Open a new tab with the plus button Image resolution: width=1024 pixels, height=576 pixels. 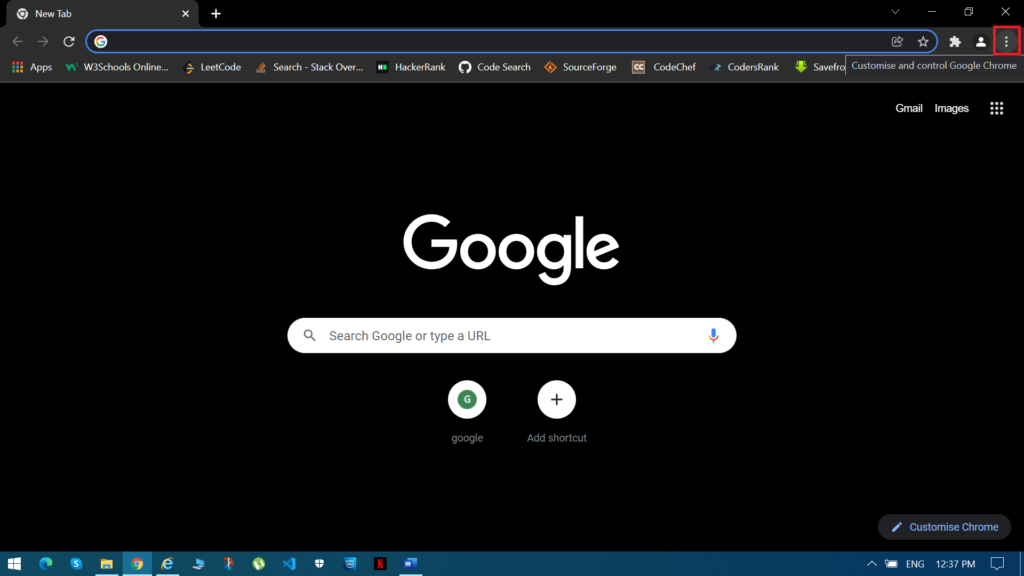(216, 14)
